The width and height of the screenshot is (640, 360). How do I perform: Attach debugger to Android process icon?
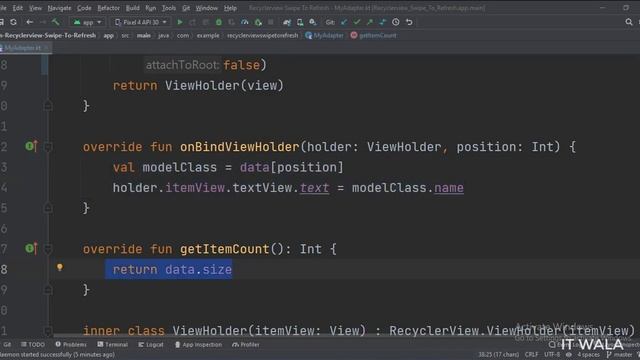click(258, 22)
